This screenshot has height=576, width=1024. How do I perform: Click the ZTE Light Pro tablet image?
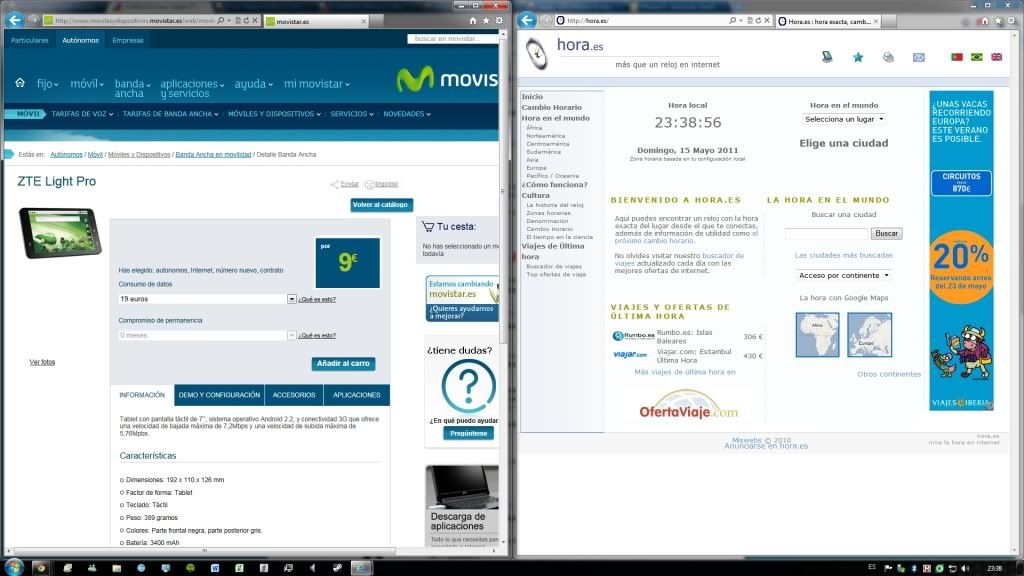[60, 232]
